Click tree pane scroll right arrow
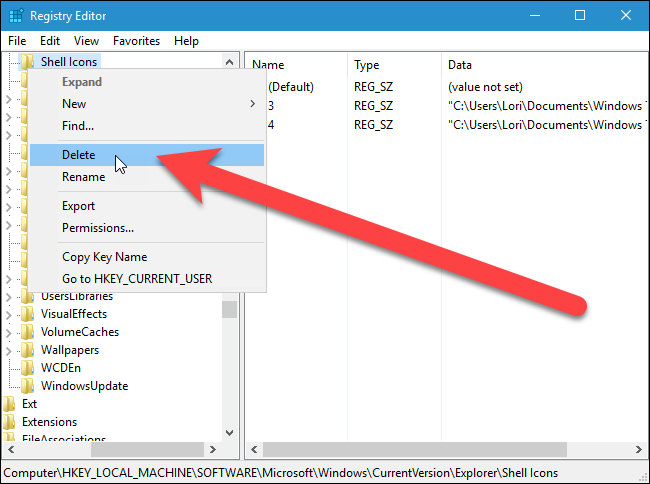650x484 pixels. point(213,450)
